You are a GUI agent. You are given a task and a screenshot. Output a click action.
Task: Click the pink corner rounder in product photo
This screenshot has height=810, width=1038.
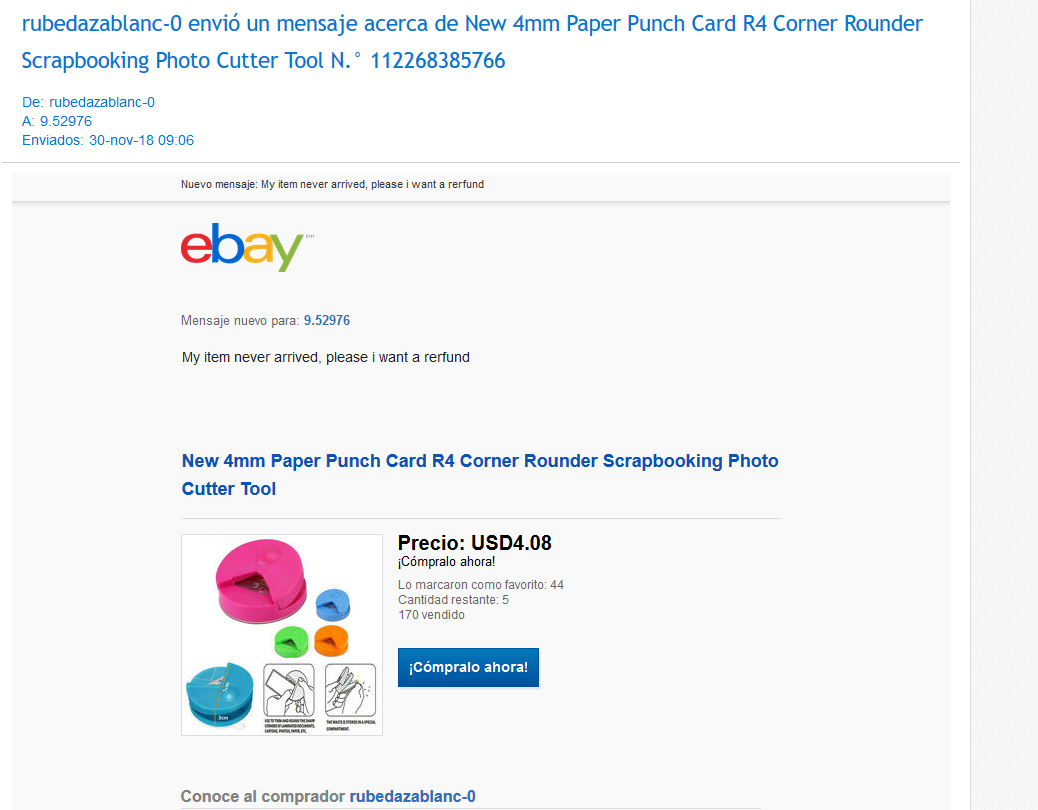tap(258, 584)
